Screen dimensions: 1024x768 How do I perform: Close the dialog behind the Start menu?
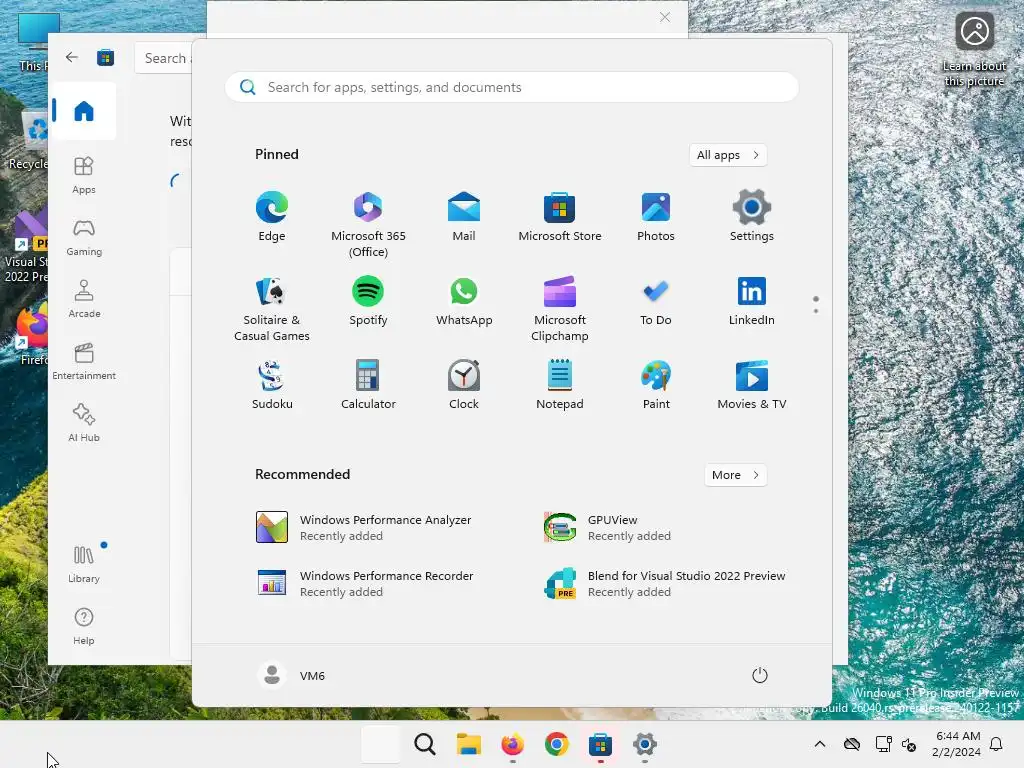point(665,17)
